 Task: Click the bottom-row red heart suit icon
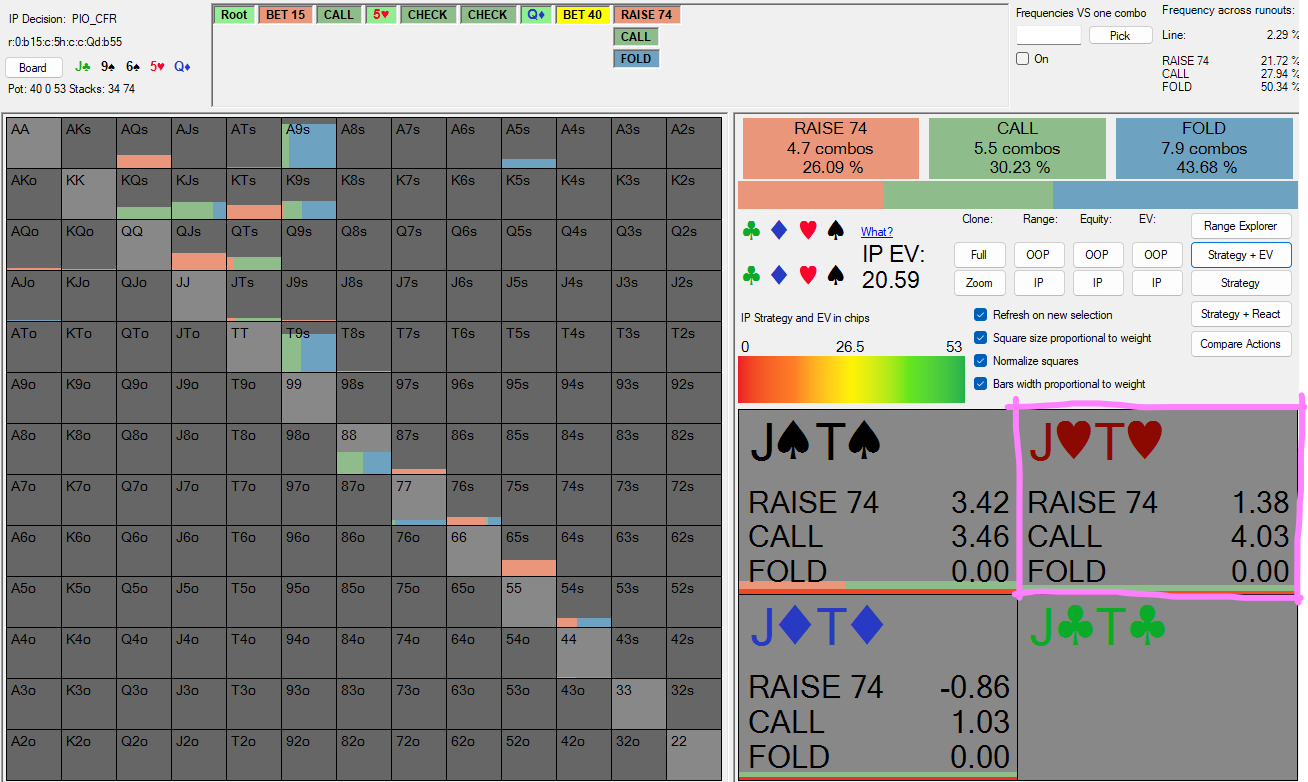(x=808, y=274)
